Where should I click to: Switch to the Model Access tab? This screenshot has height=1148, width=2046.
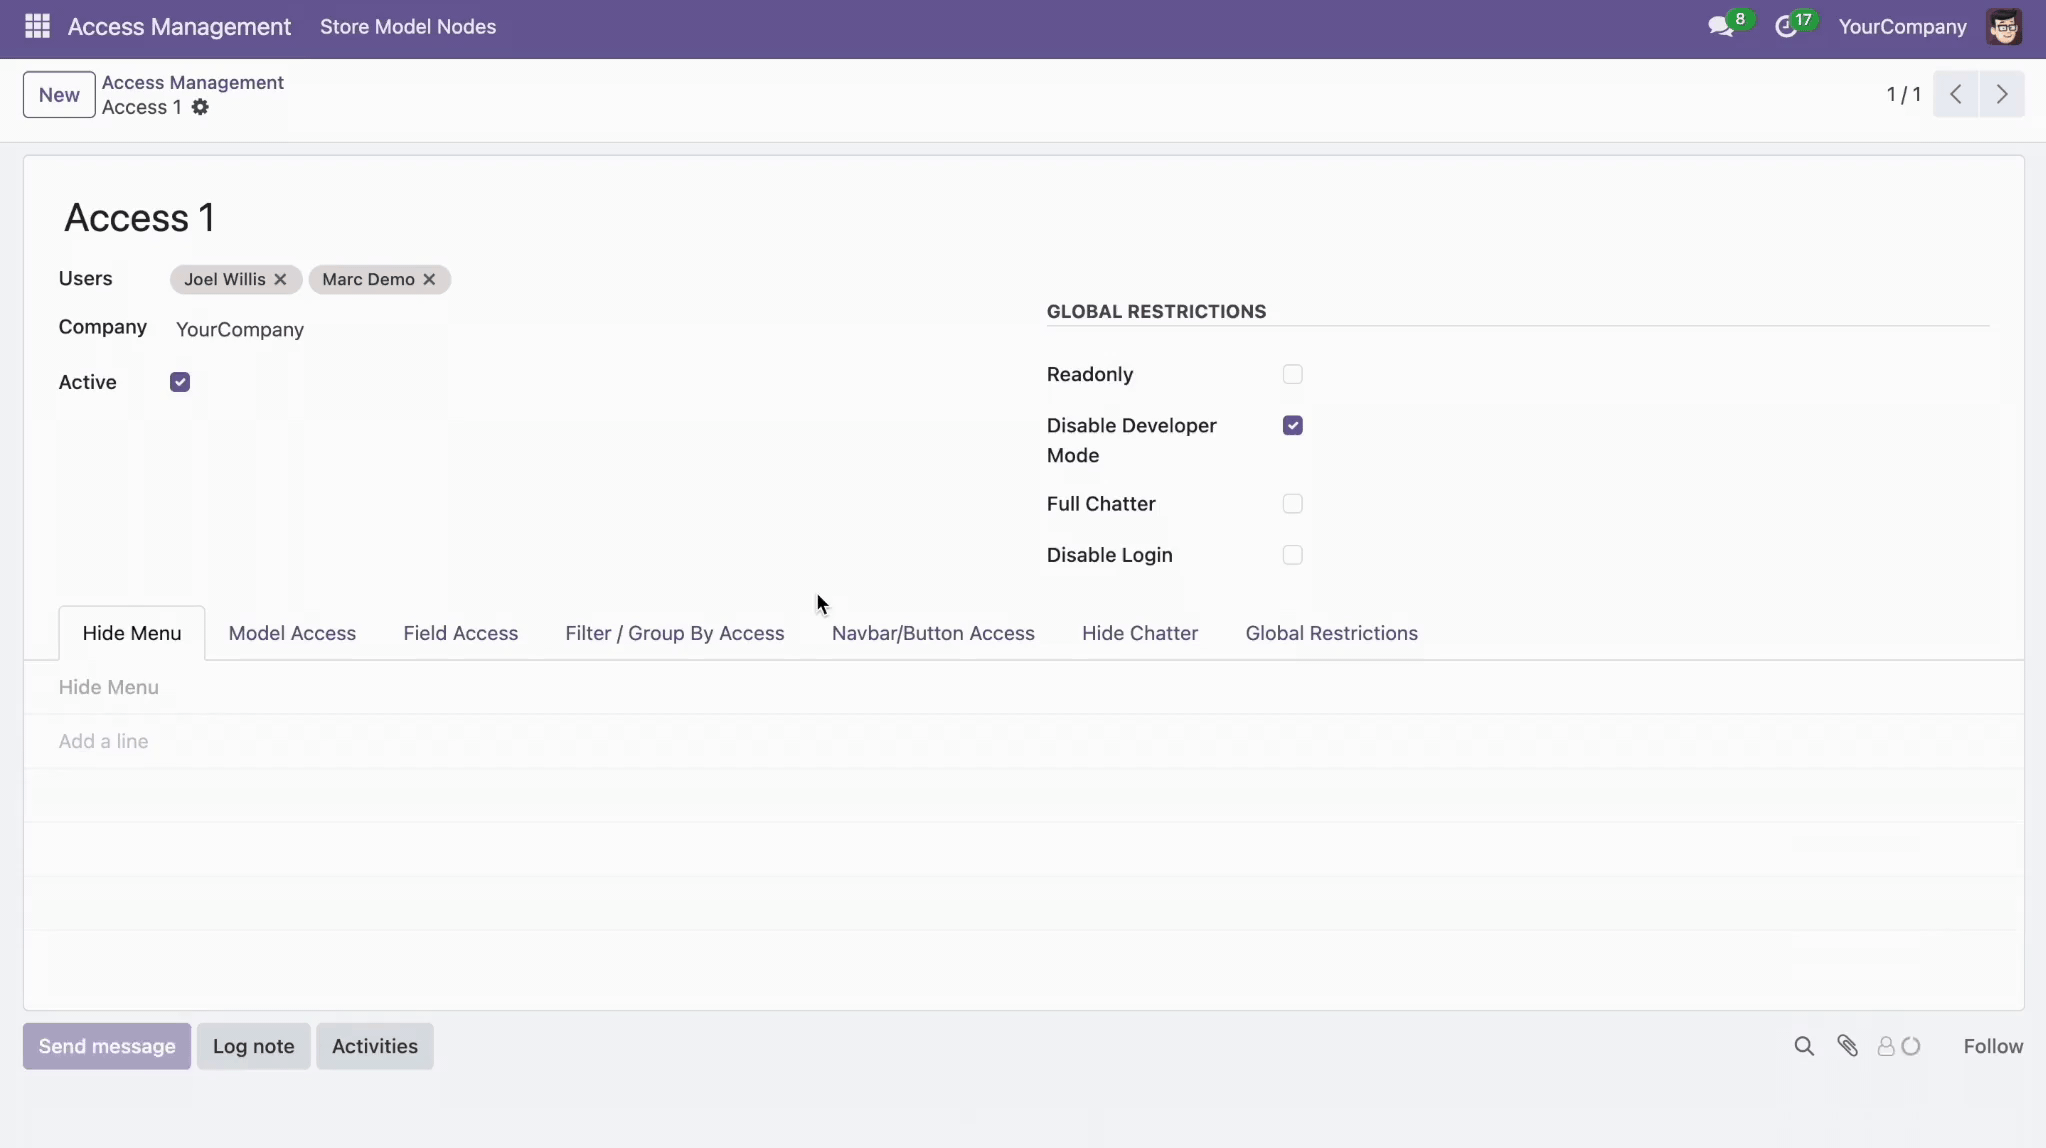tap(292, 633)
